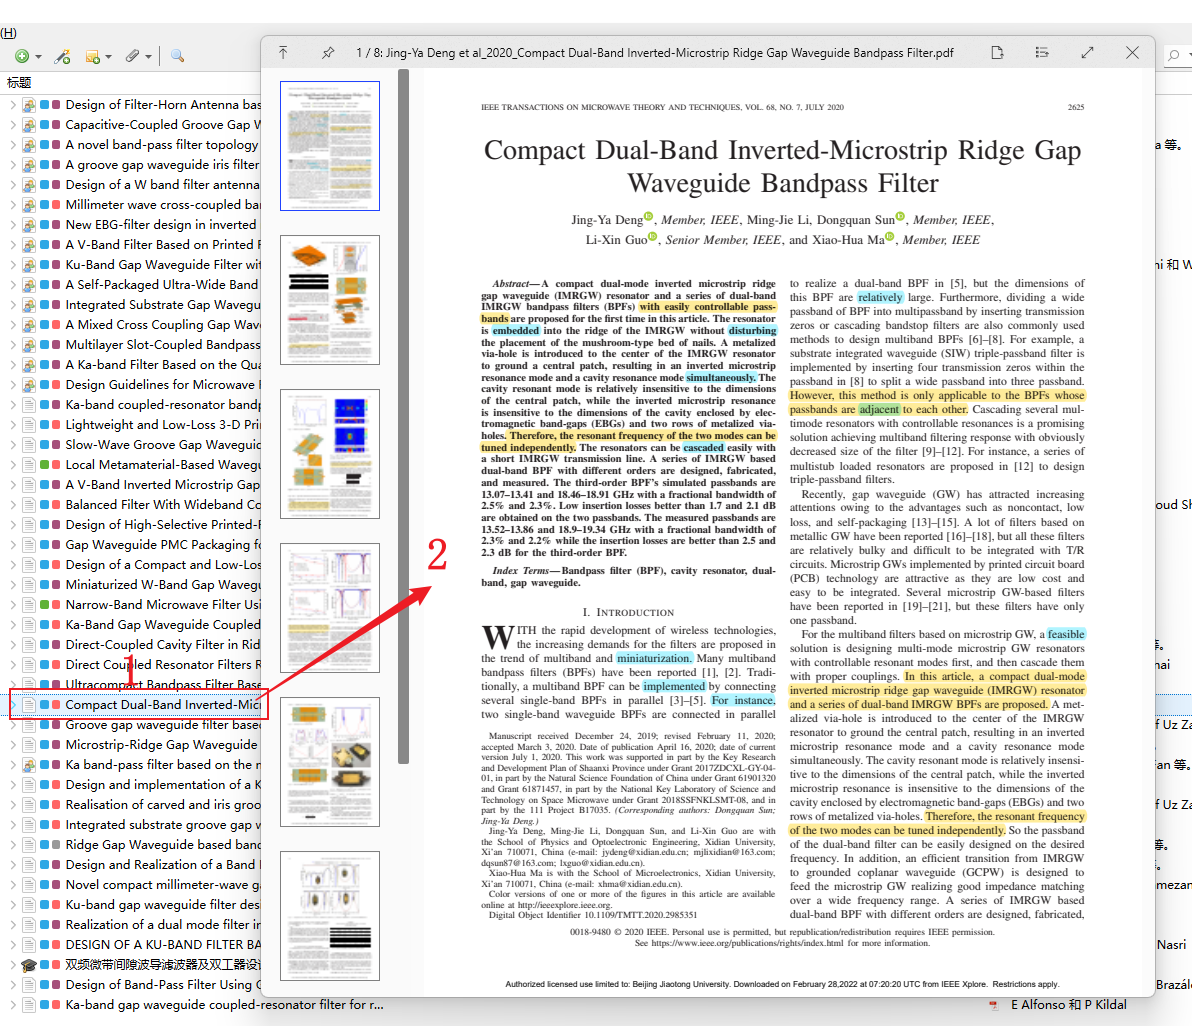The image size is (1192, 1026).
Task: Click the paper title 'Compact Dual-Band Inverted-Microstrip'
Action: pyautogui.click(x=782, y=166)
